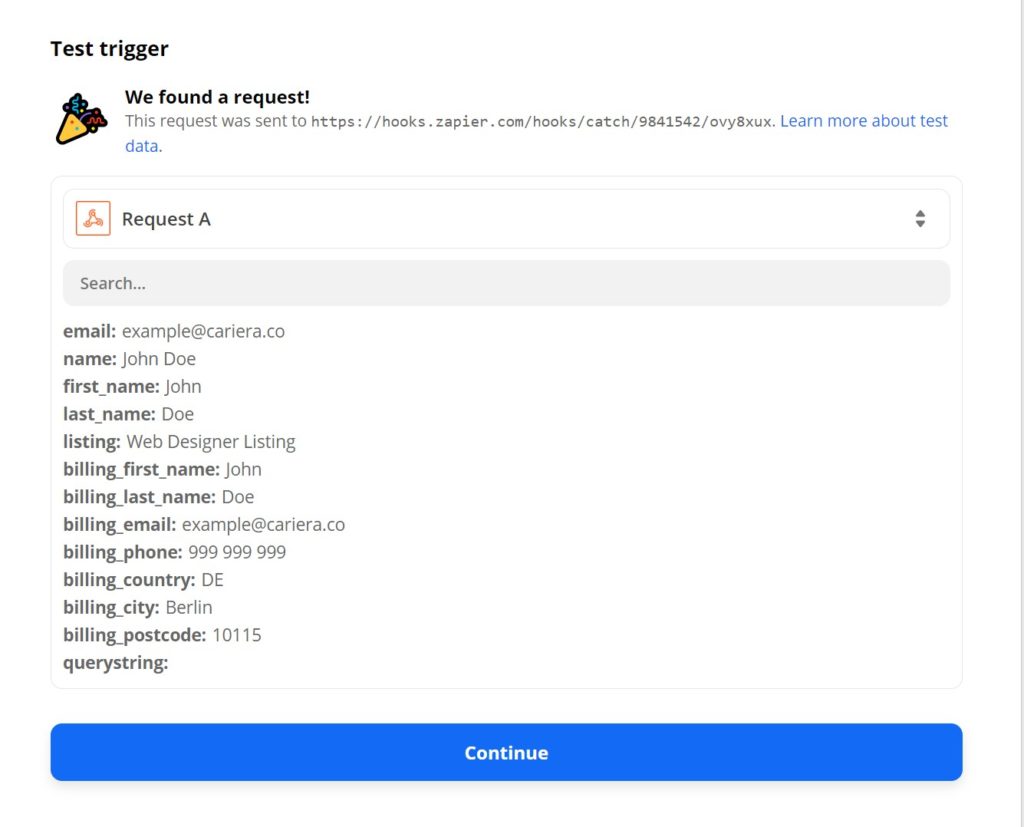The image size is (1024, 827).
Task: Click the email value example@cariera.co
Action: 203,331
